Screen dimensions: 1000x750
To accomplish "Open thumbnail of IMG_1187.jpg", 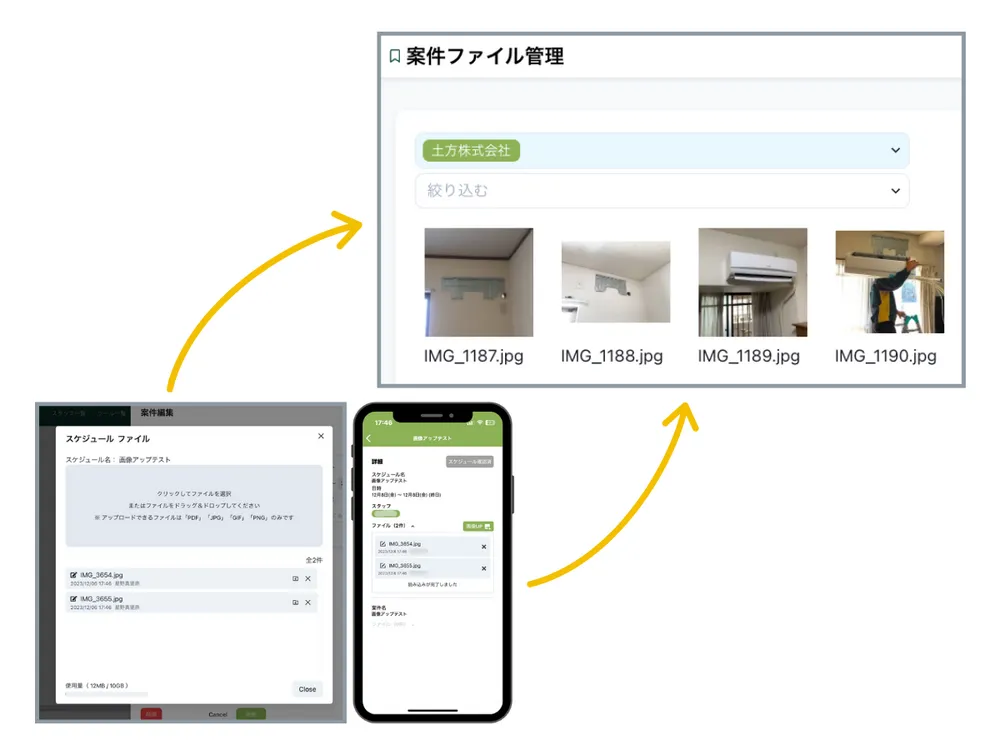I will point(478,282).
